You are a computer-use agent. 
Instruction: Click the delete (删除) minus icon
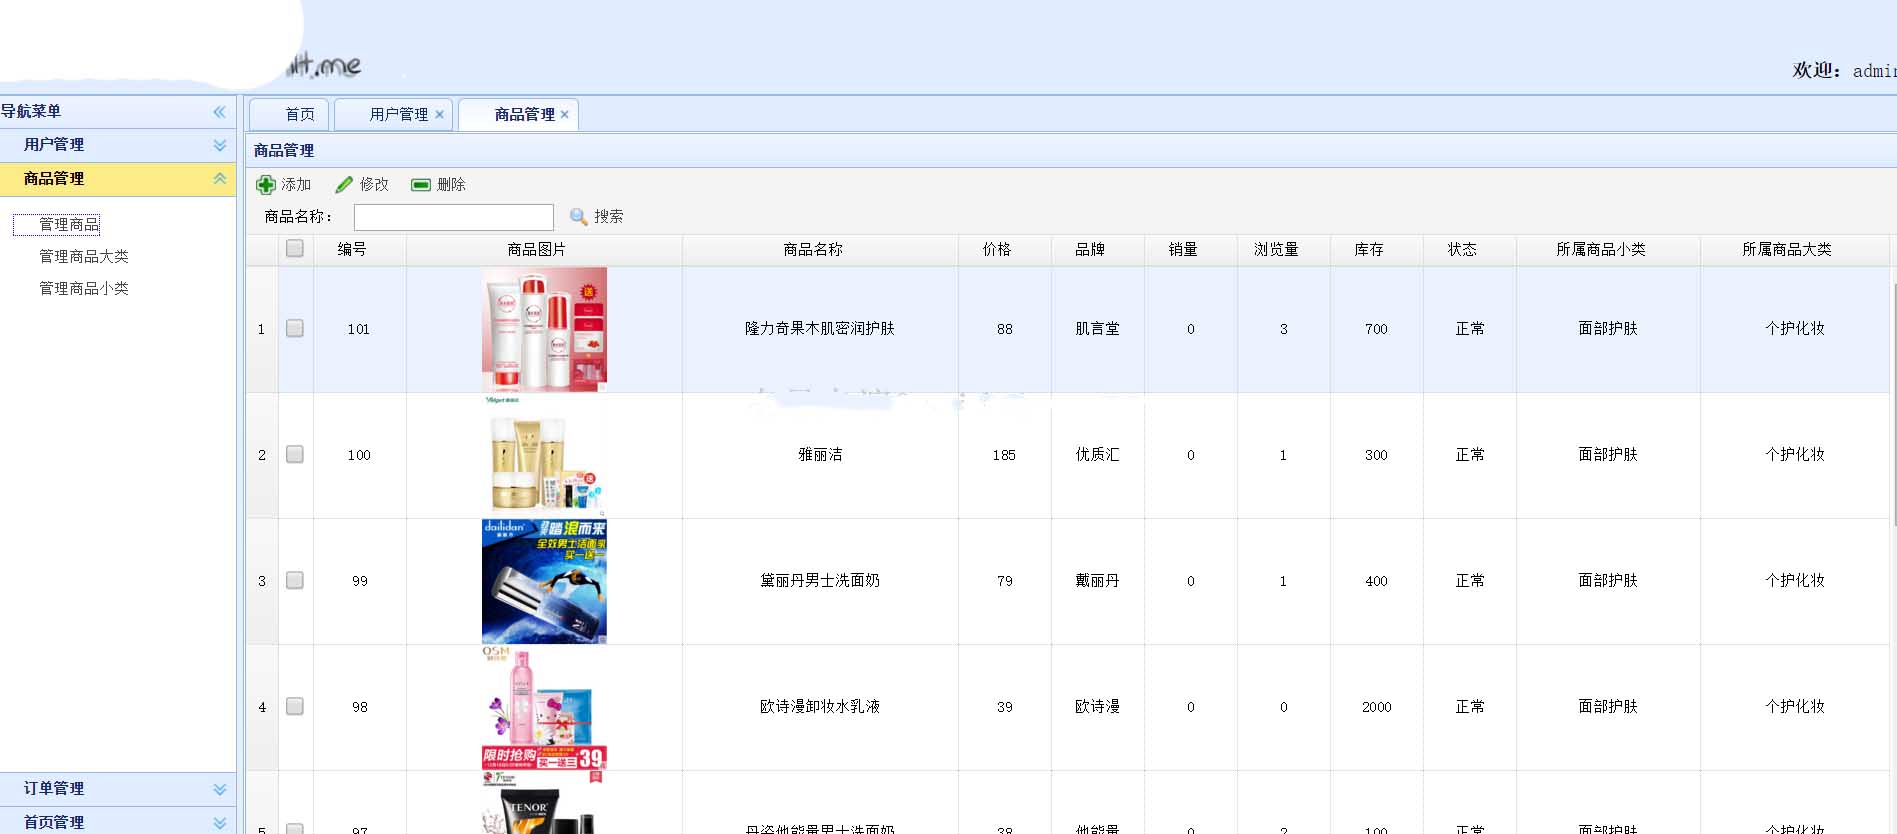pos(421,185)
